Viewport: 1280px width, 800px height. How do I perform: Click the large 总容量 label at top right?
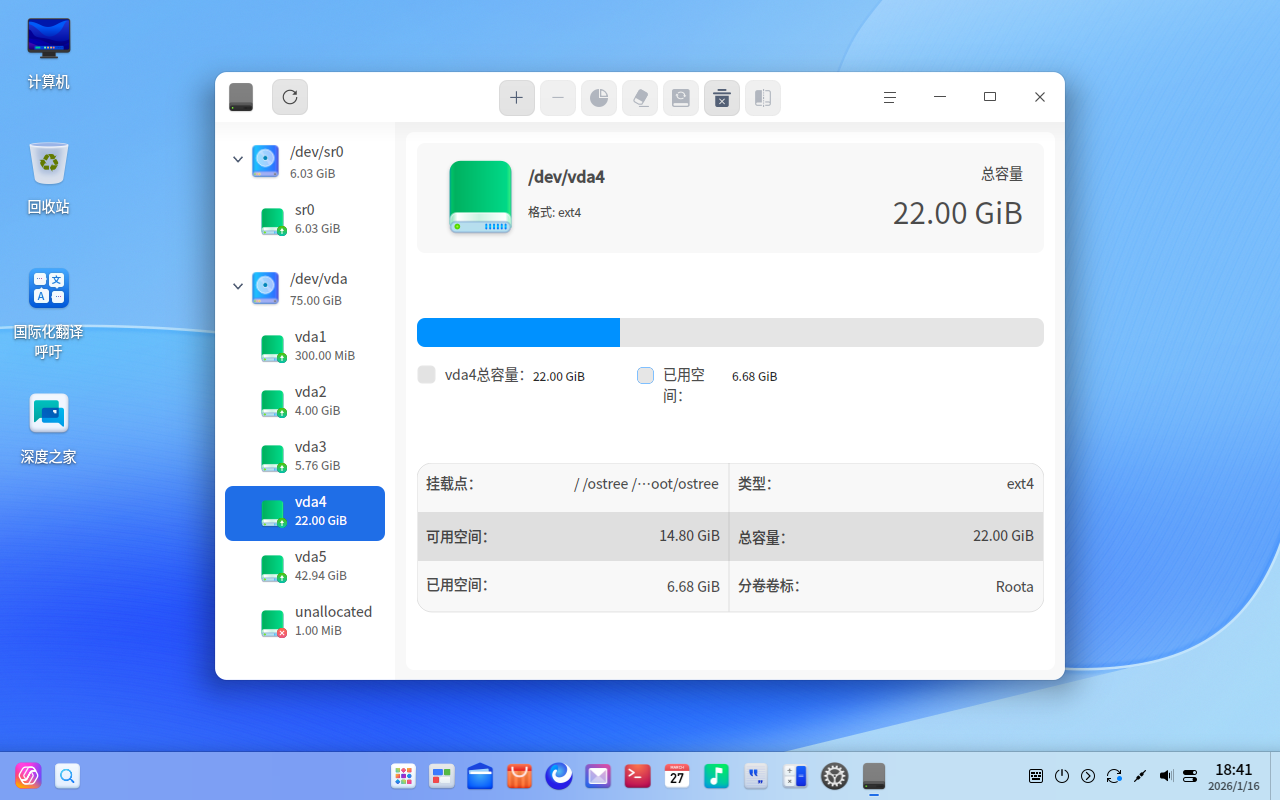pos(1002,174)
